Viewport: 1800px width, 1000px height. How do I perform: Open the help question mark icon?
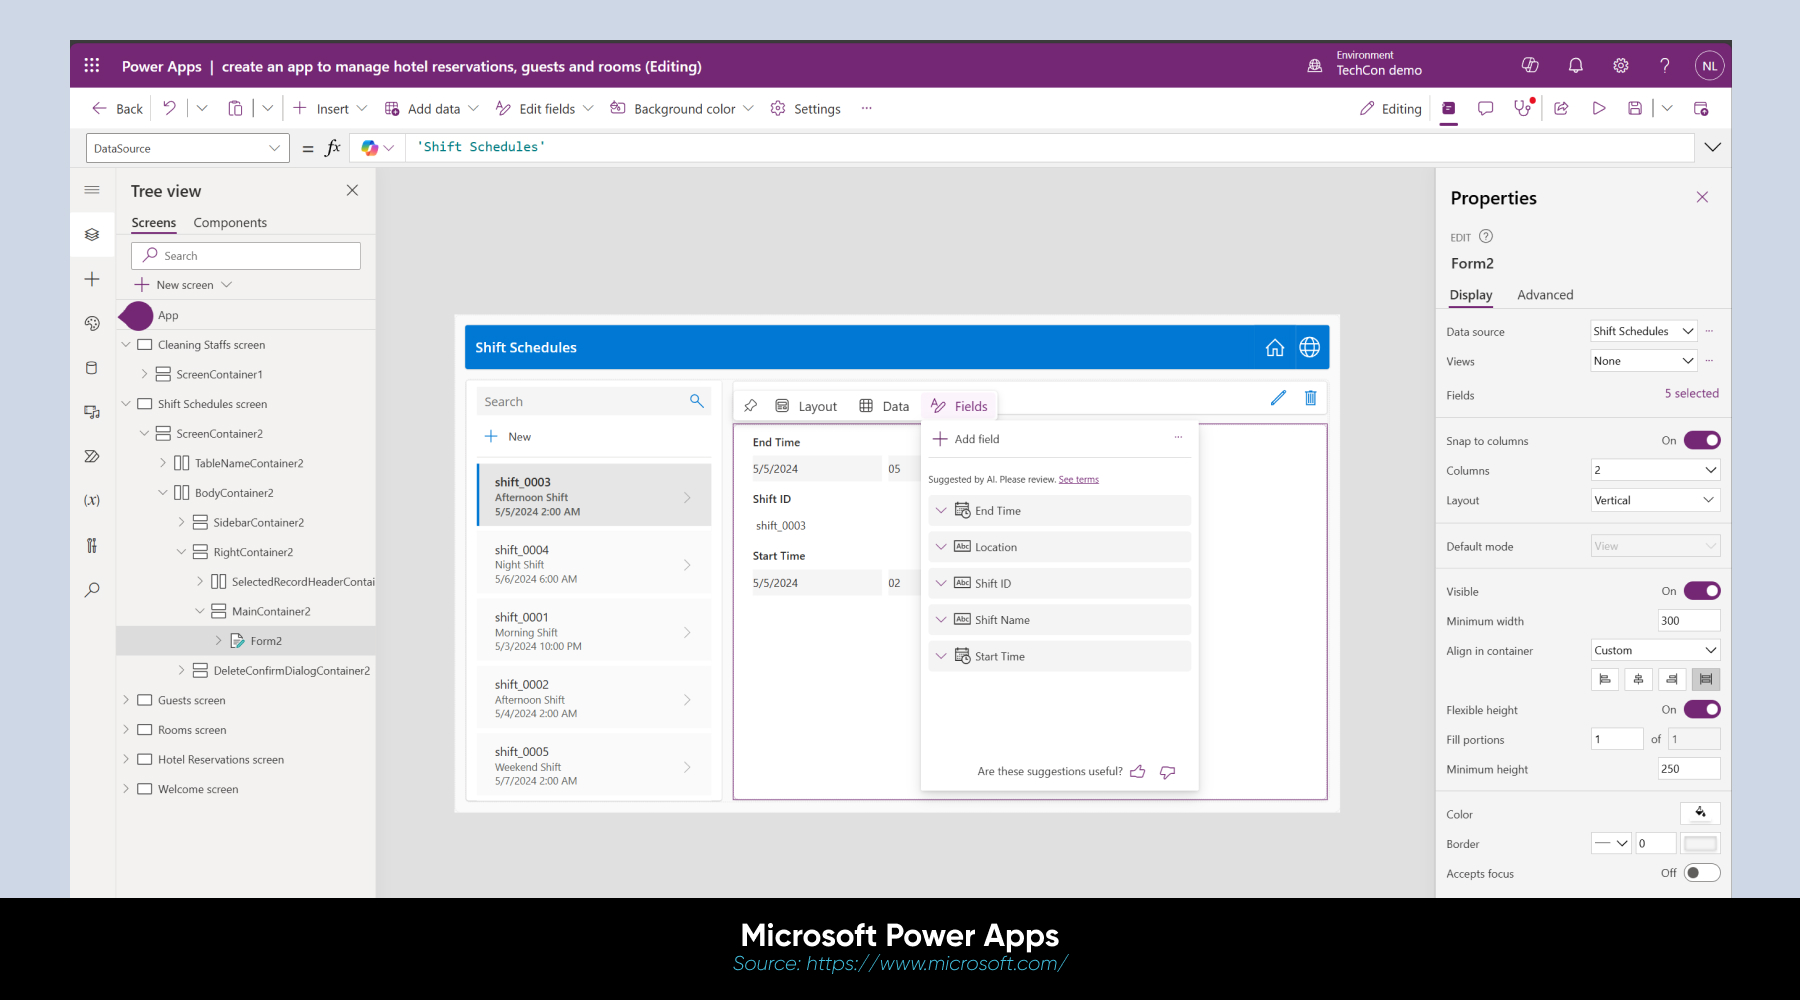point(1665,65)
